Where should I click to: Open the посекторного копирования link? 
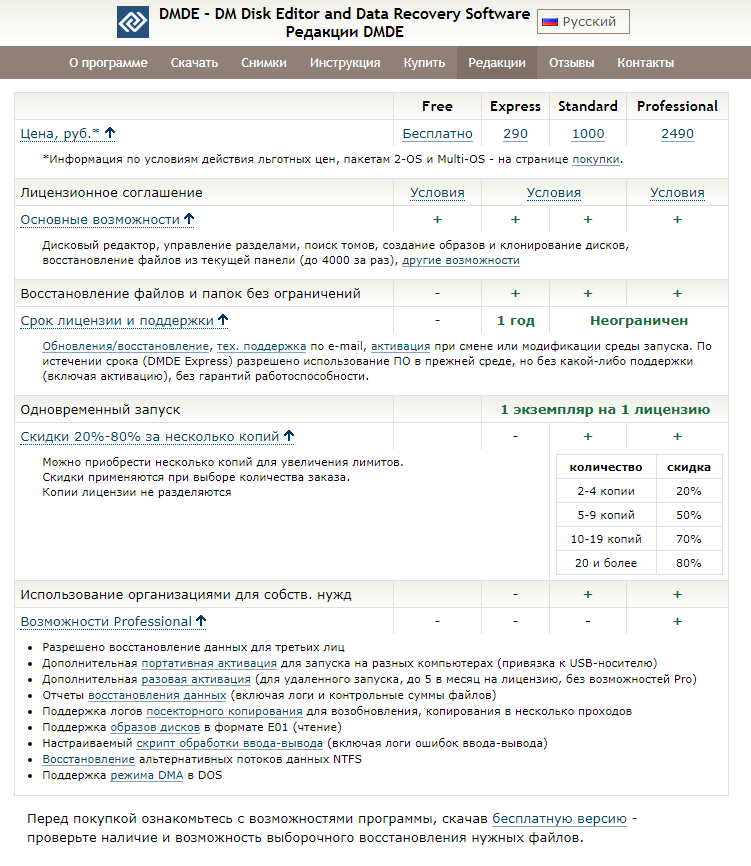tap(224, 711)
